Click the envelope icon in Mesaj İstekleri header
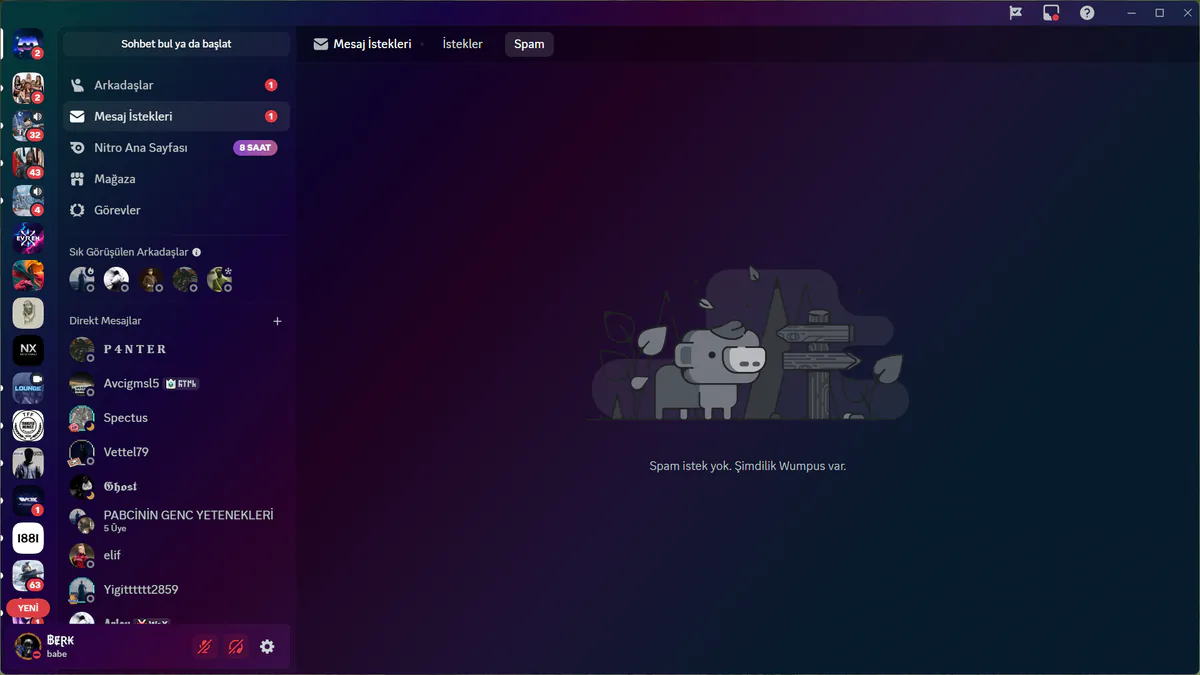Viewport: 1200px width, 675px height. coord(321,44)
